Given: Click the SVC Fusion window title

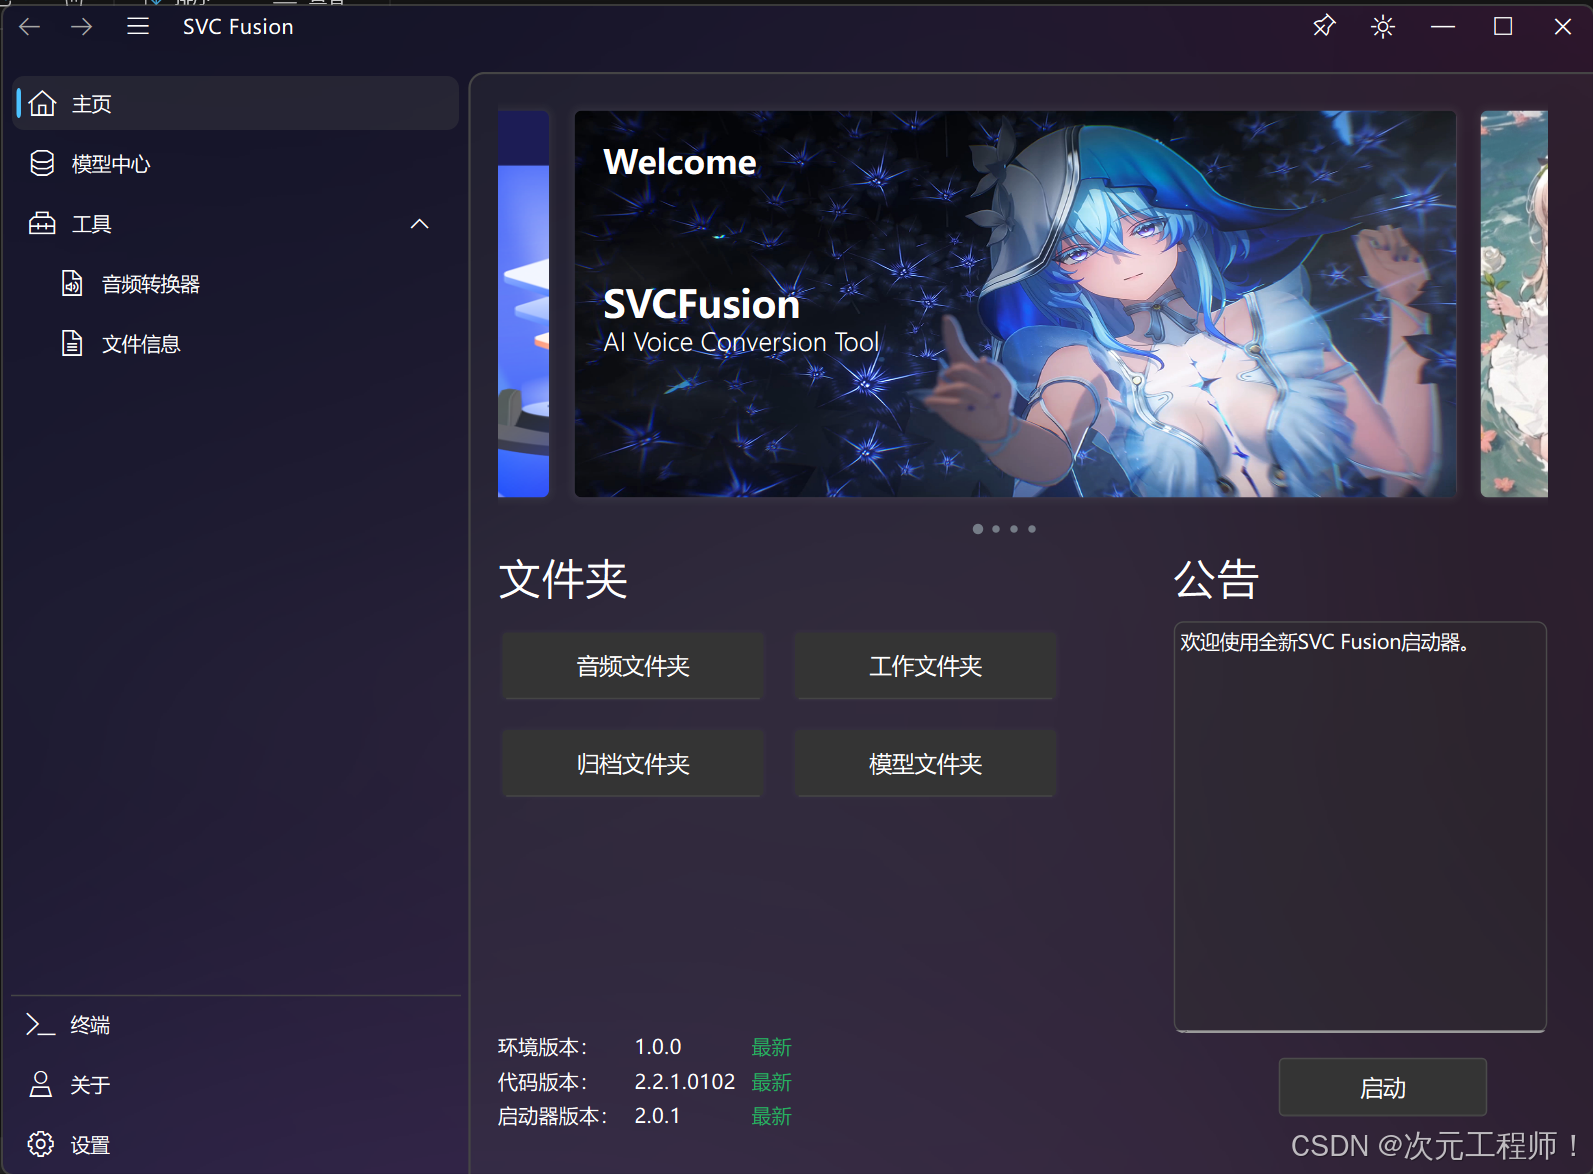Looking at the screenshot, I should click(x=238, y=27).
